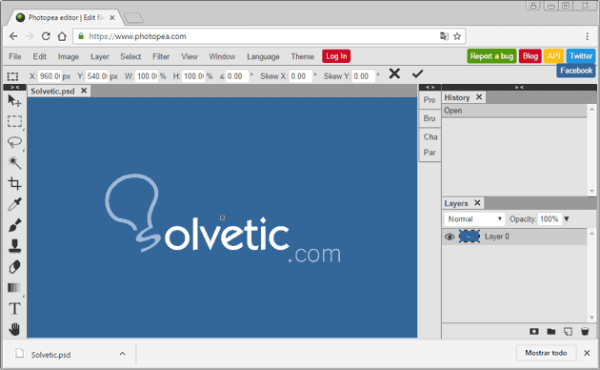Cancel the transform with X icon

coord(394,73)
